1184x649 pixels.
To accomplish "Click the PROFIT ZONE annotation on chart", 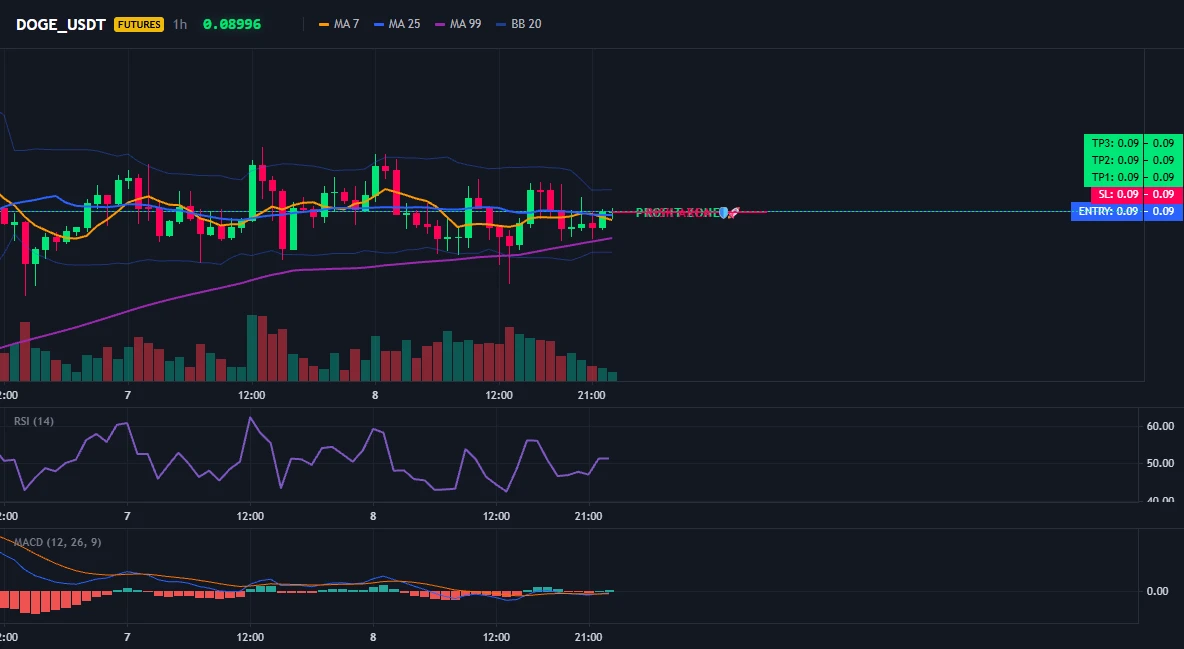I will (x=687, y=213).
